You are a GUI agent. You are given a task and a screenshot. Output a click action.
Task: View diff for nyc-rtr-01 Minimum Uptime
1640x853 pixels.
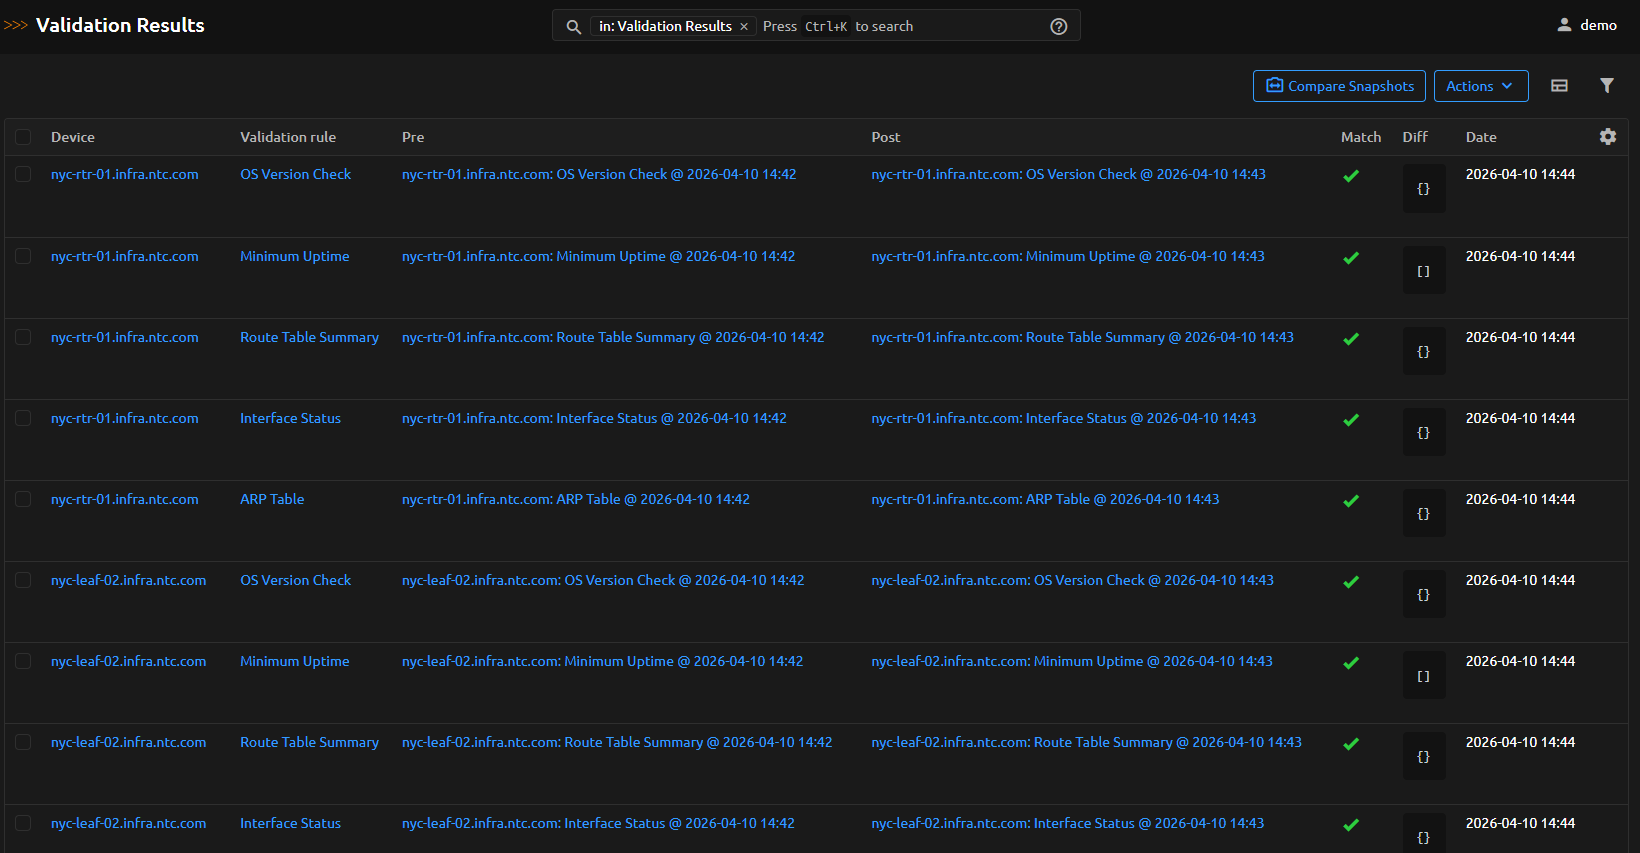pyautogui.click(x=1423, y=271)
